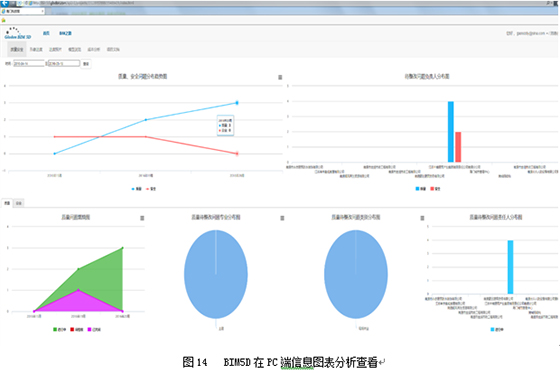Image resolution: width=560 pixels, height=373 pixels.
Task: Click the blue line's last data point marker
Action: (x=237, y=103)
